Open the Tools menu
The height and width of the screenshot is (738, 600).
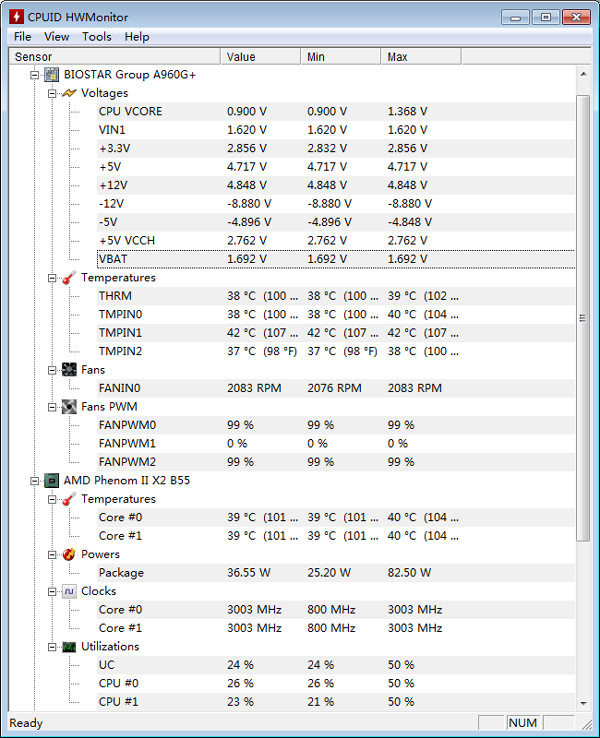[x=96, y=37]
